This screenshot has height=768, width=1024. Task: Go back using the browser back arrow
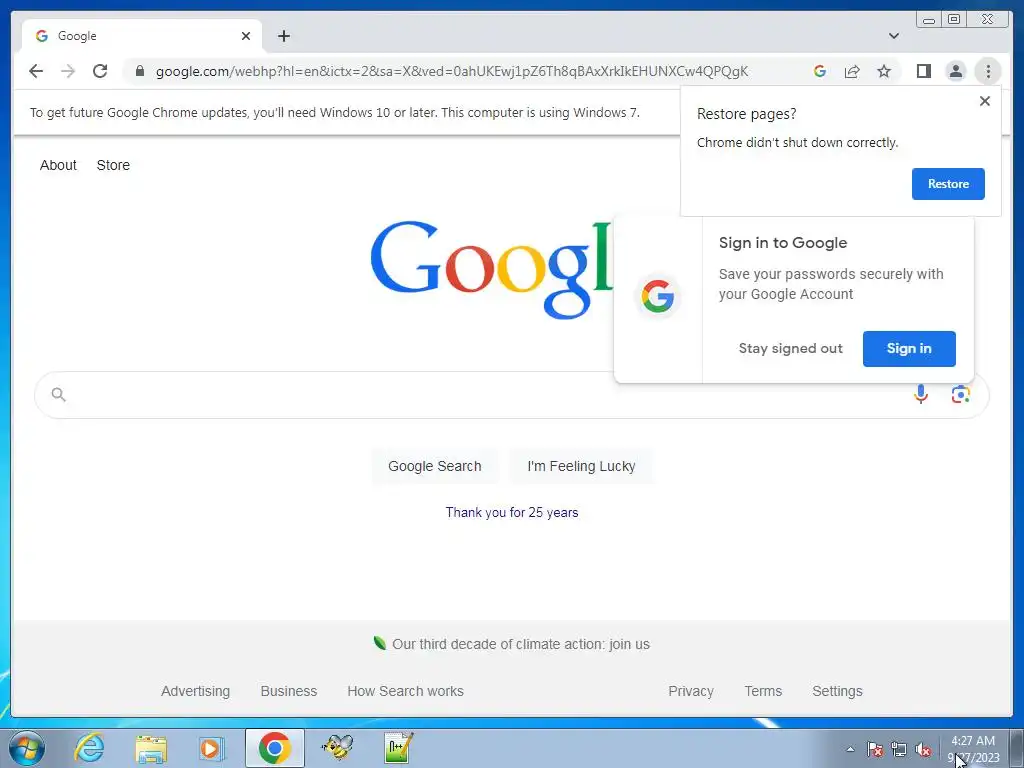36,71
